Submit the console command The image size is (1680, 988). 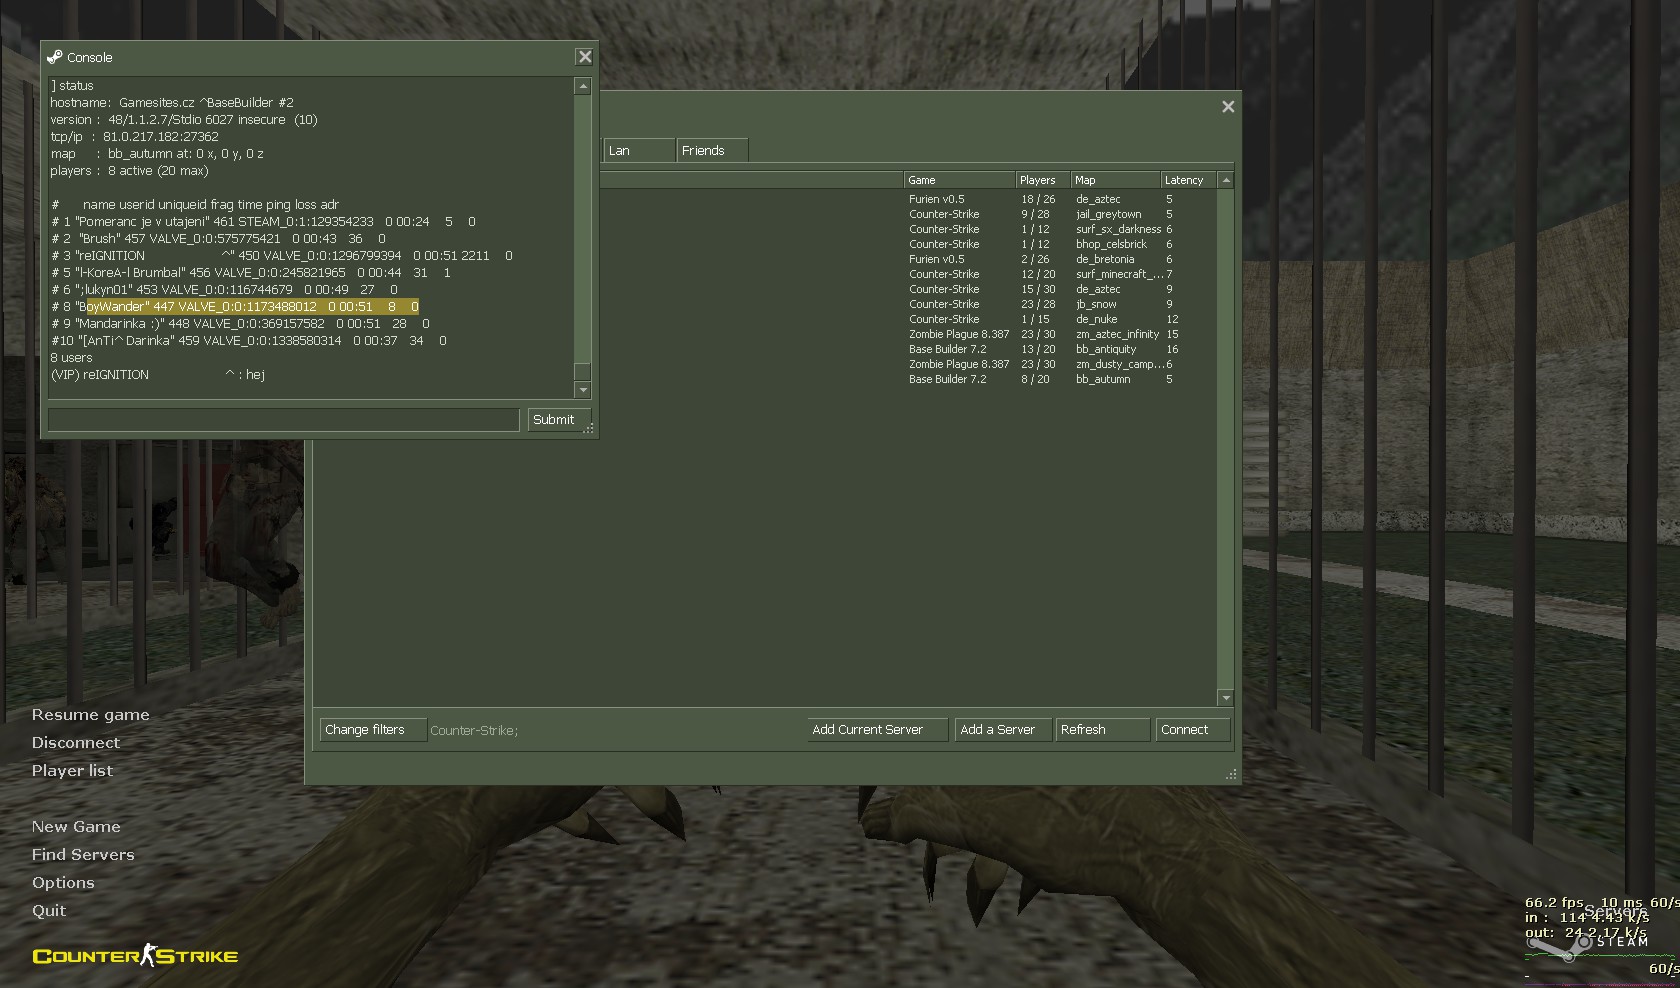559,420
